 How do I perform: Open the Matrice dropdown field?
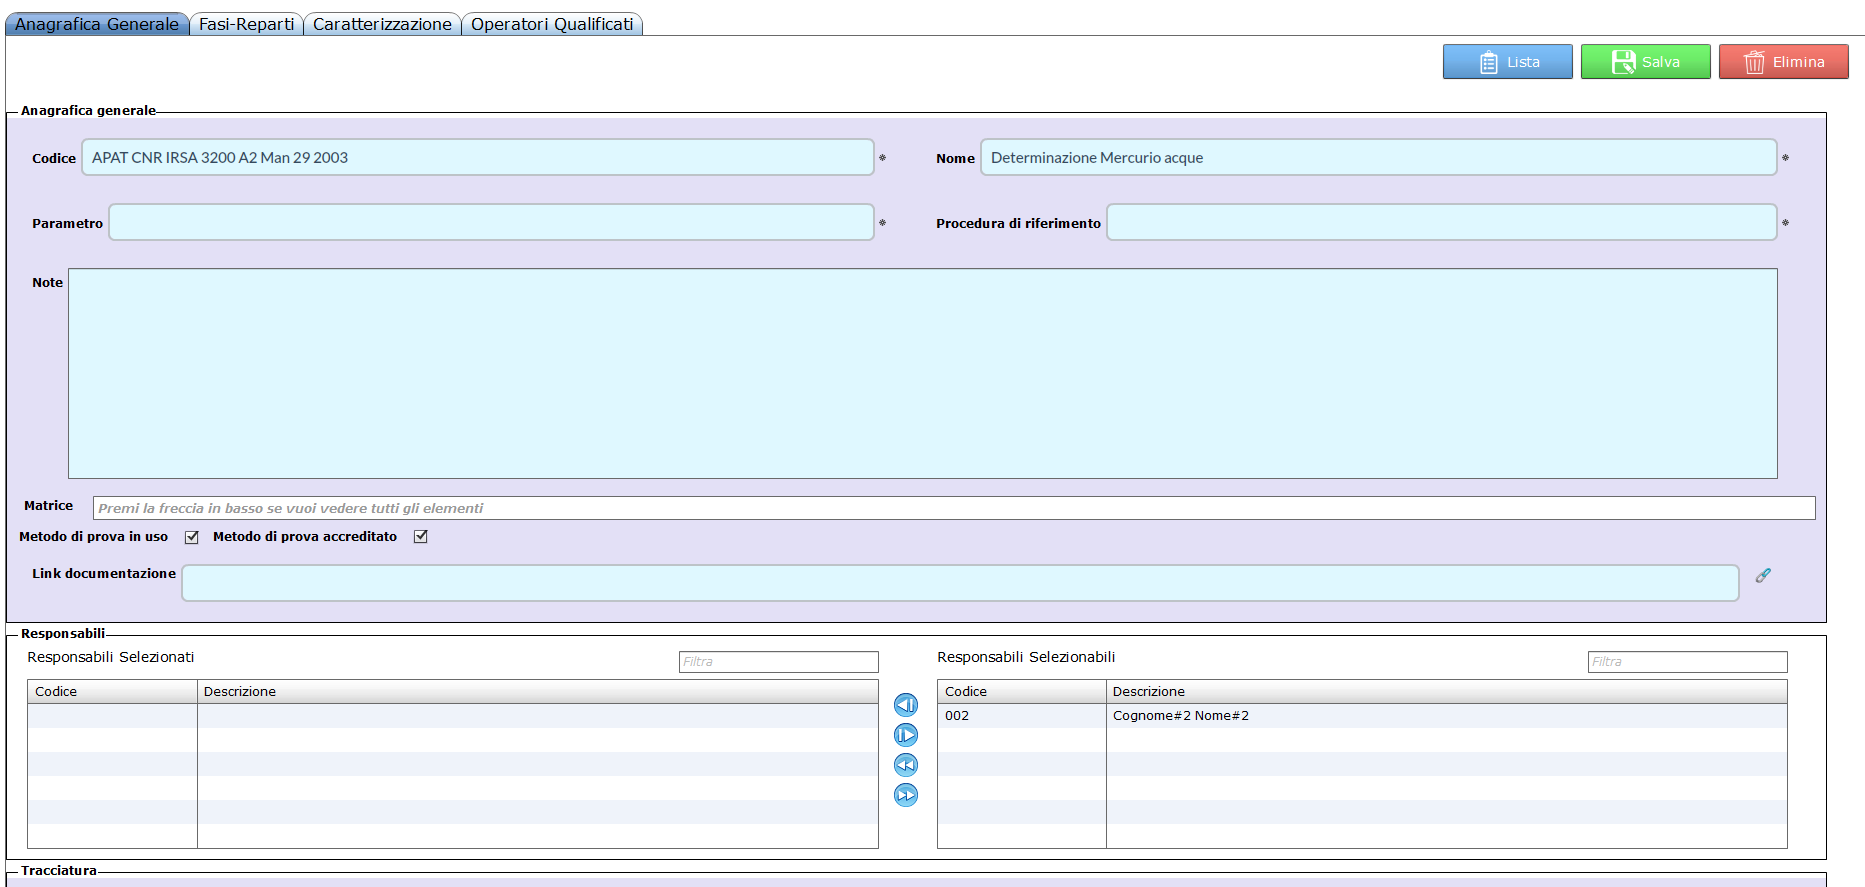(x=954, y=508)
